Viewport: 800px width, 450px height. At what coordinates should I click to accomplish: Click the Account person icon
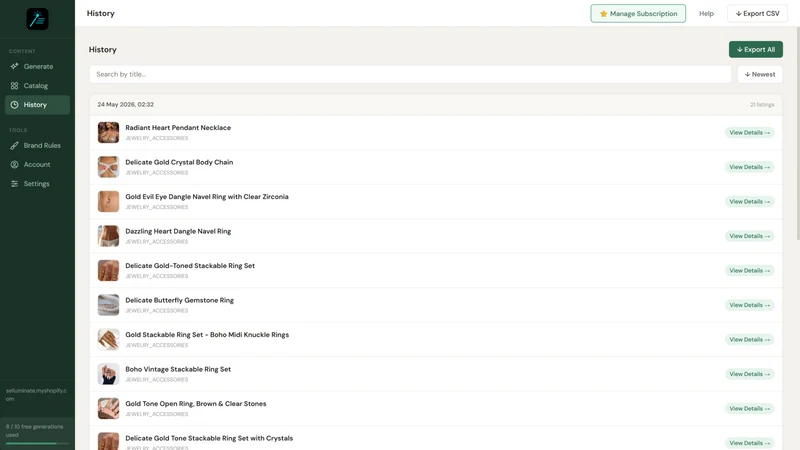point(14,164)
